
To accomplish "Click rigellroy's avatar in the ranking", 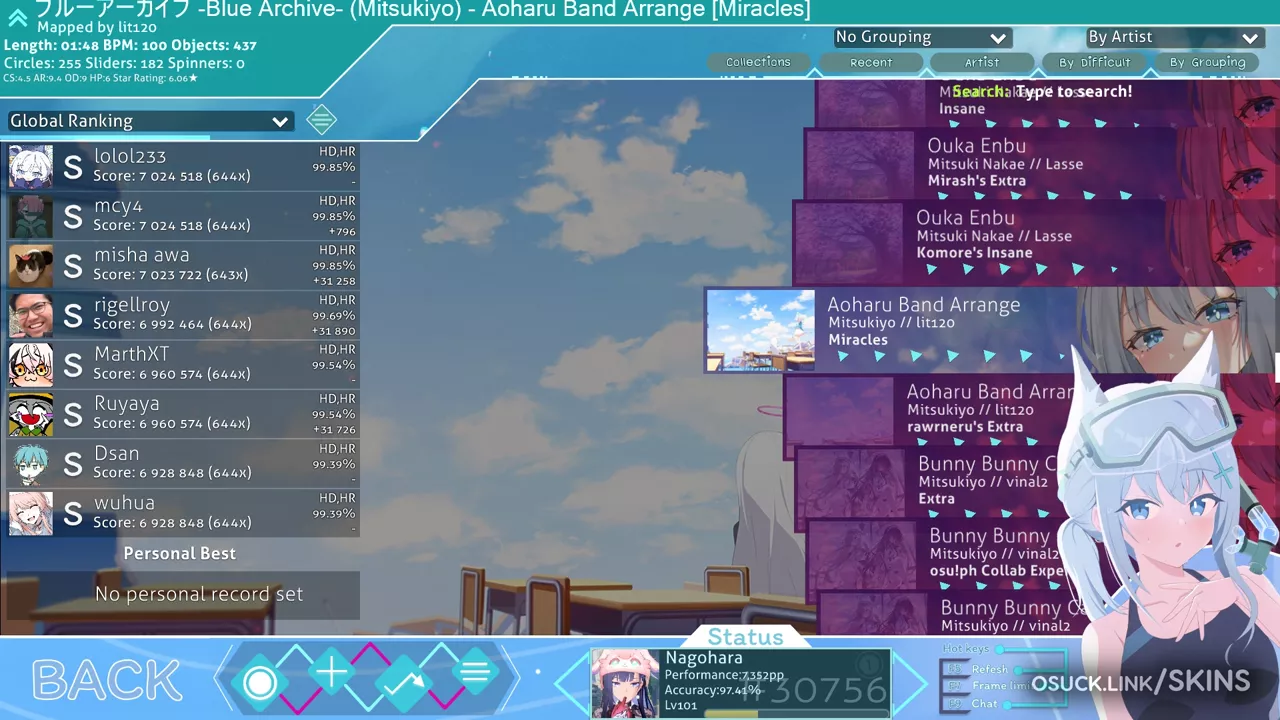I will pyautogui.click(x=31, y=315).
